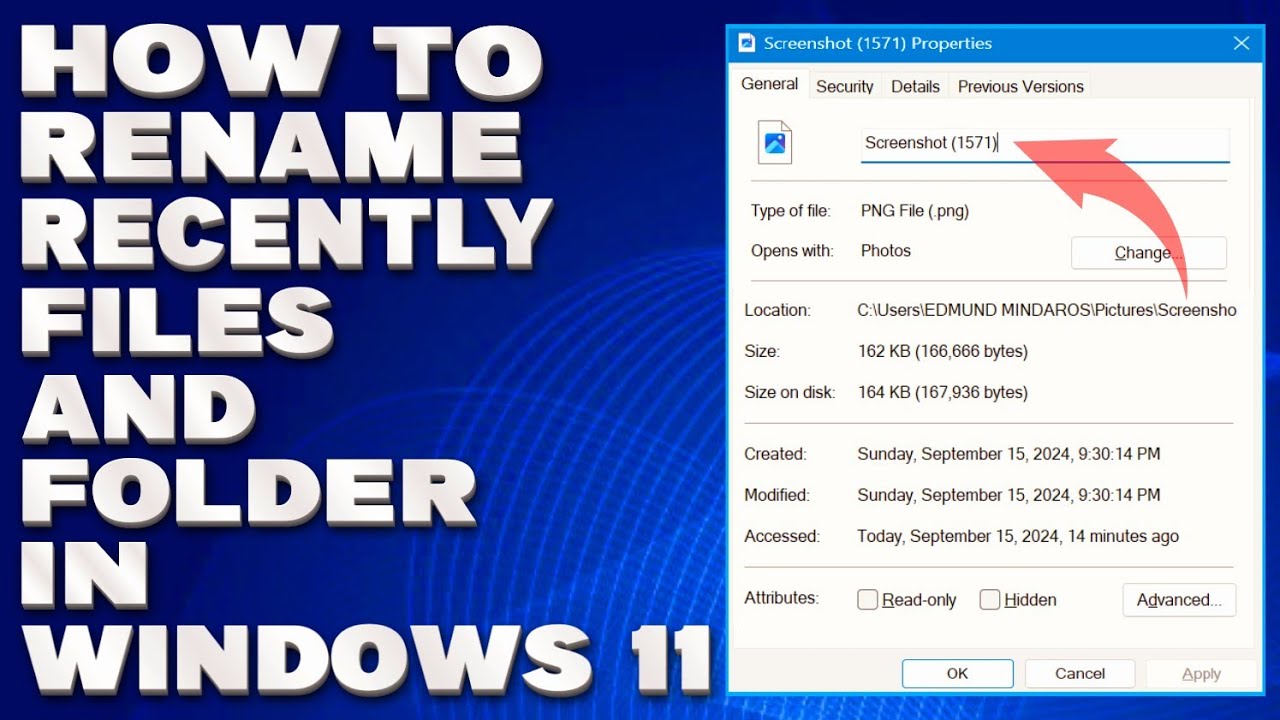The height and width of the screenshot is (720, 1280).
Task: Click the Cancel button
Action: 1080,673
